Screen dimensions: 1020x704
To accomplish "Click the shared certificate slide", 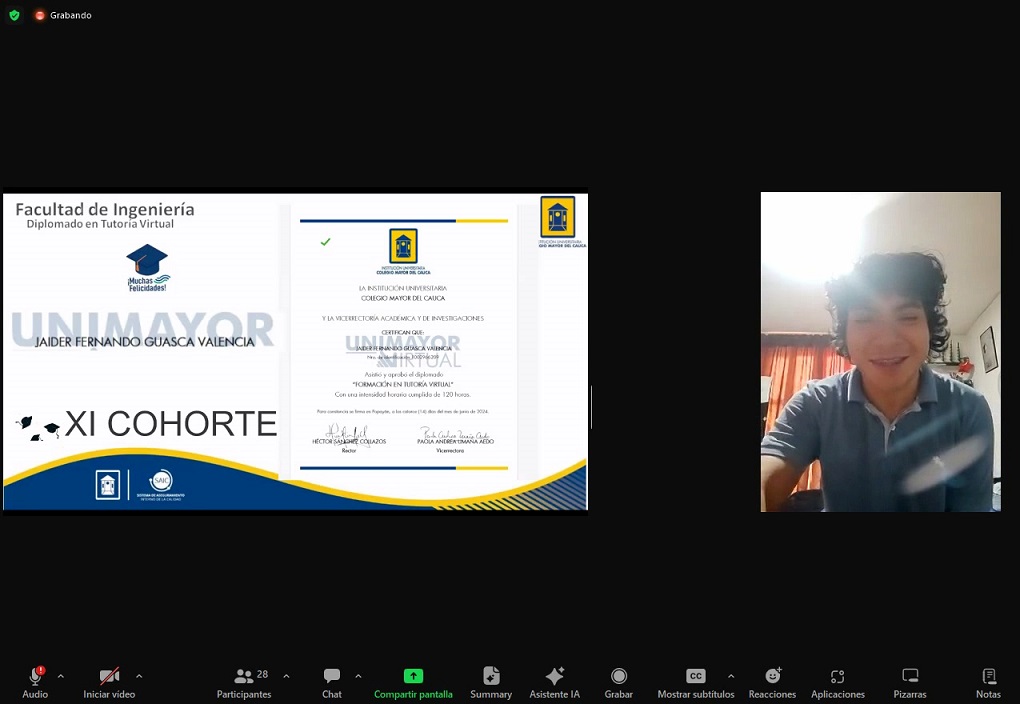I will 295,351.
